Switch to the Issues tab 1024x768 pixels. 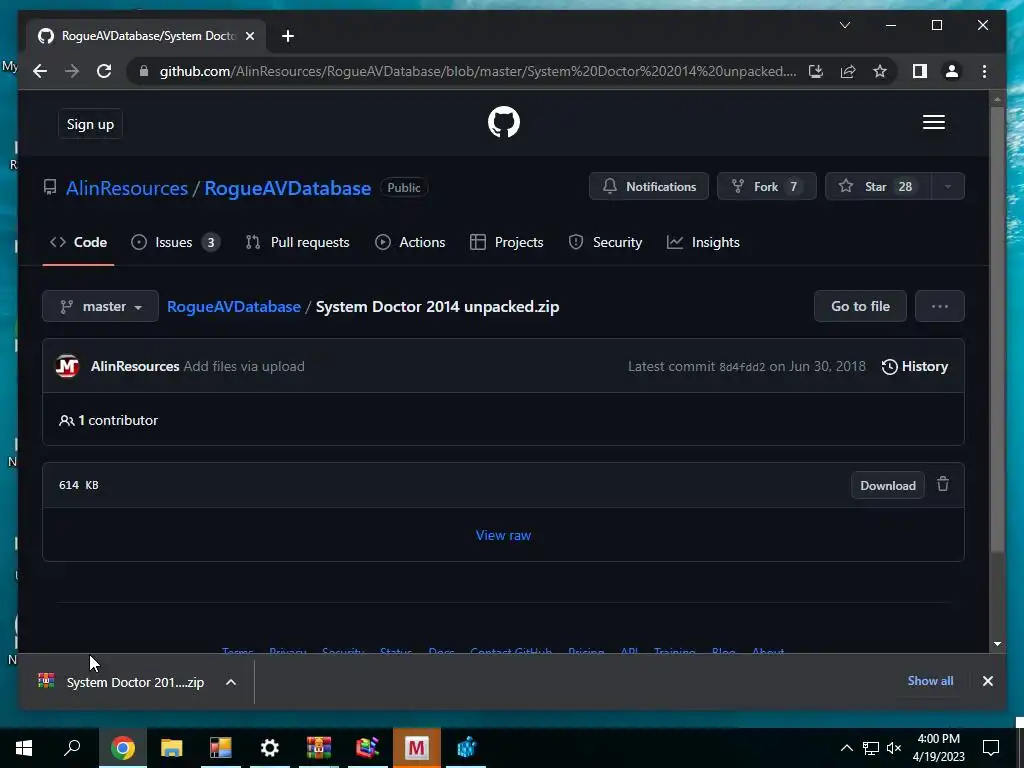click(x=174, y=242)
